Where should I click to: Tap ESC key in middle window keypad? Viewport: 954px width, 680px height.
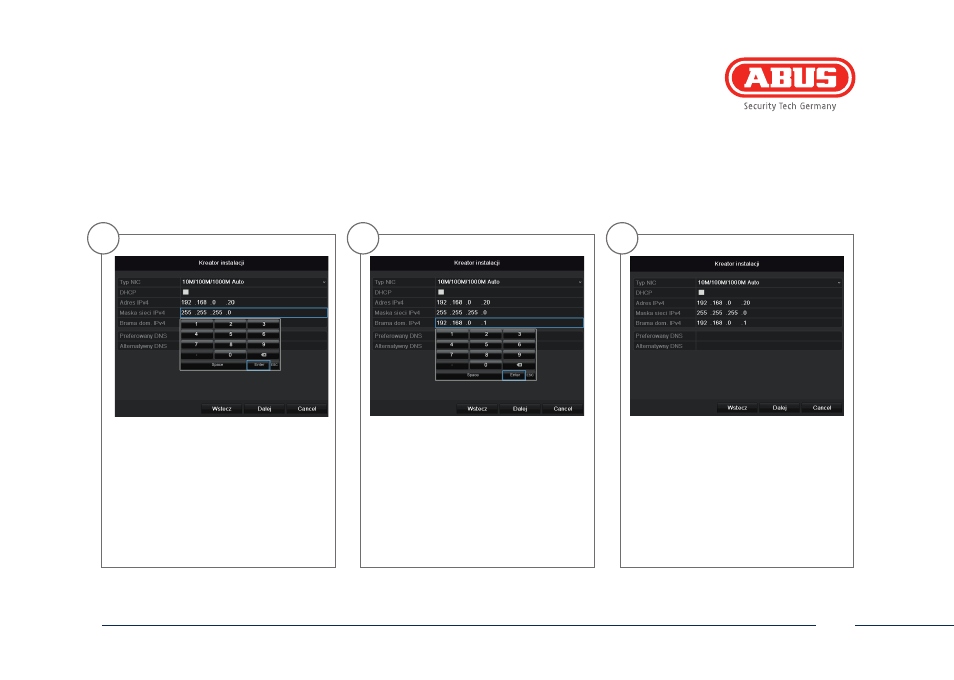click(x=531, y=375)
